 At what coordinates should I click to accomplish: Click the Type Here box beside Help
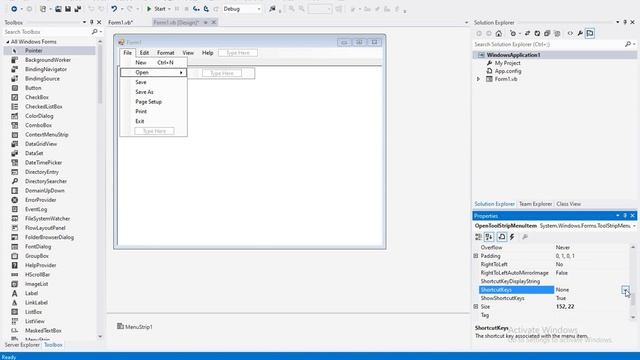[238, 53]
